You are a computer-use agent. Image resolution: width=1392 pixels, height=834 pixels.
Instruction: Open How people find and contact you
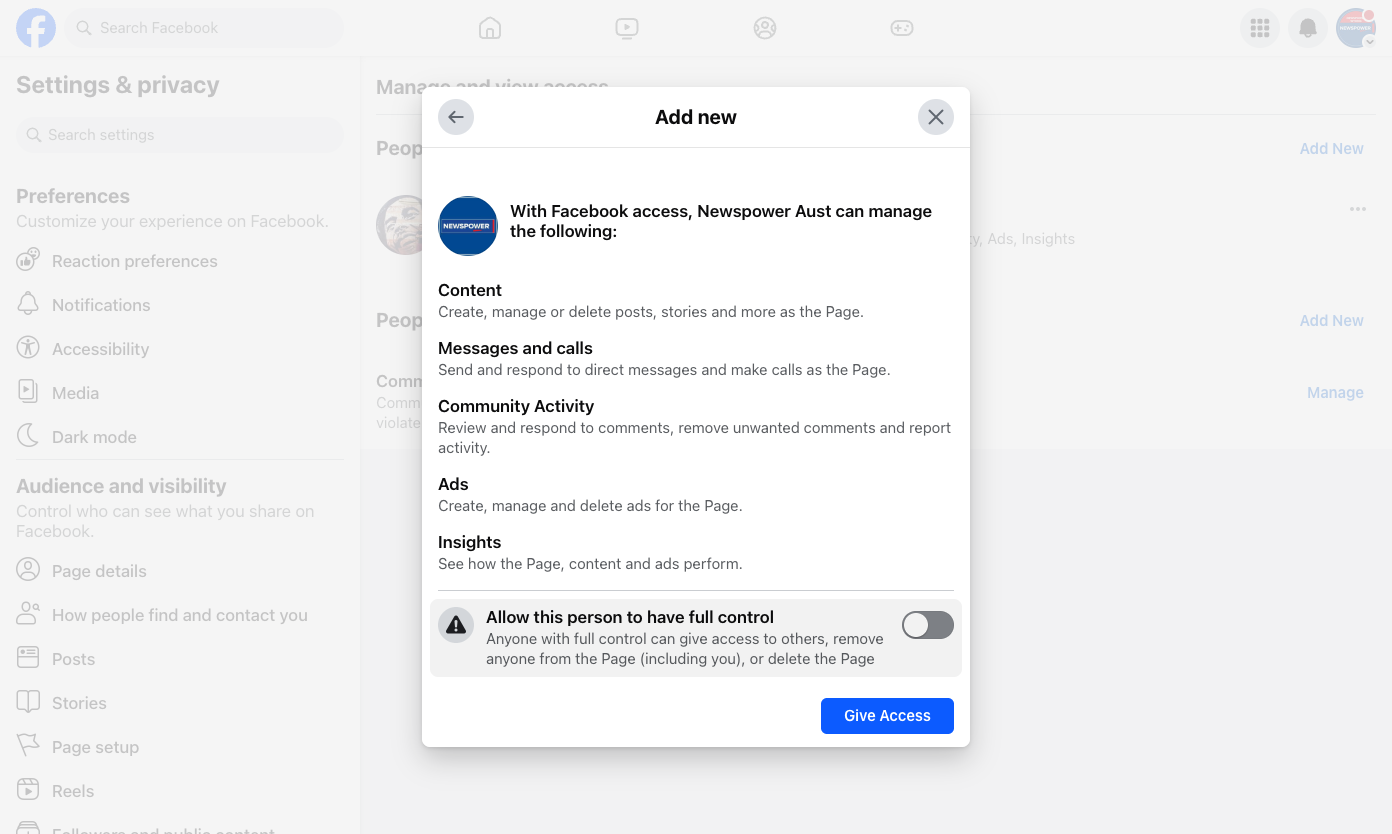tap(180, 615)
